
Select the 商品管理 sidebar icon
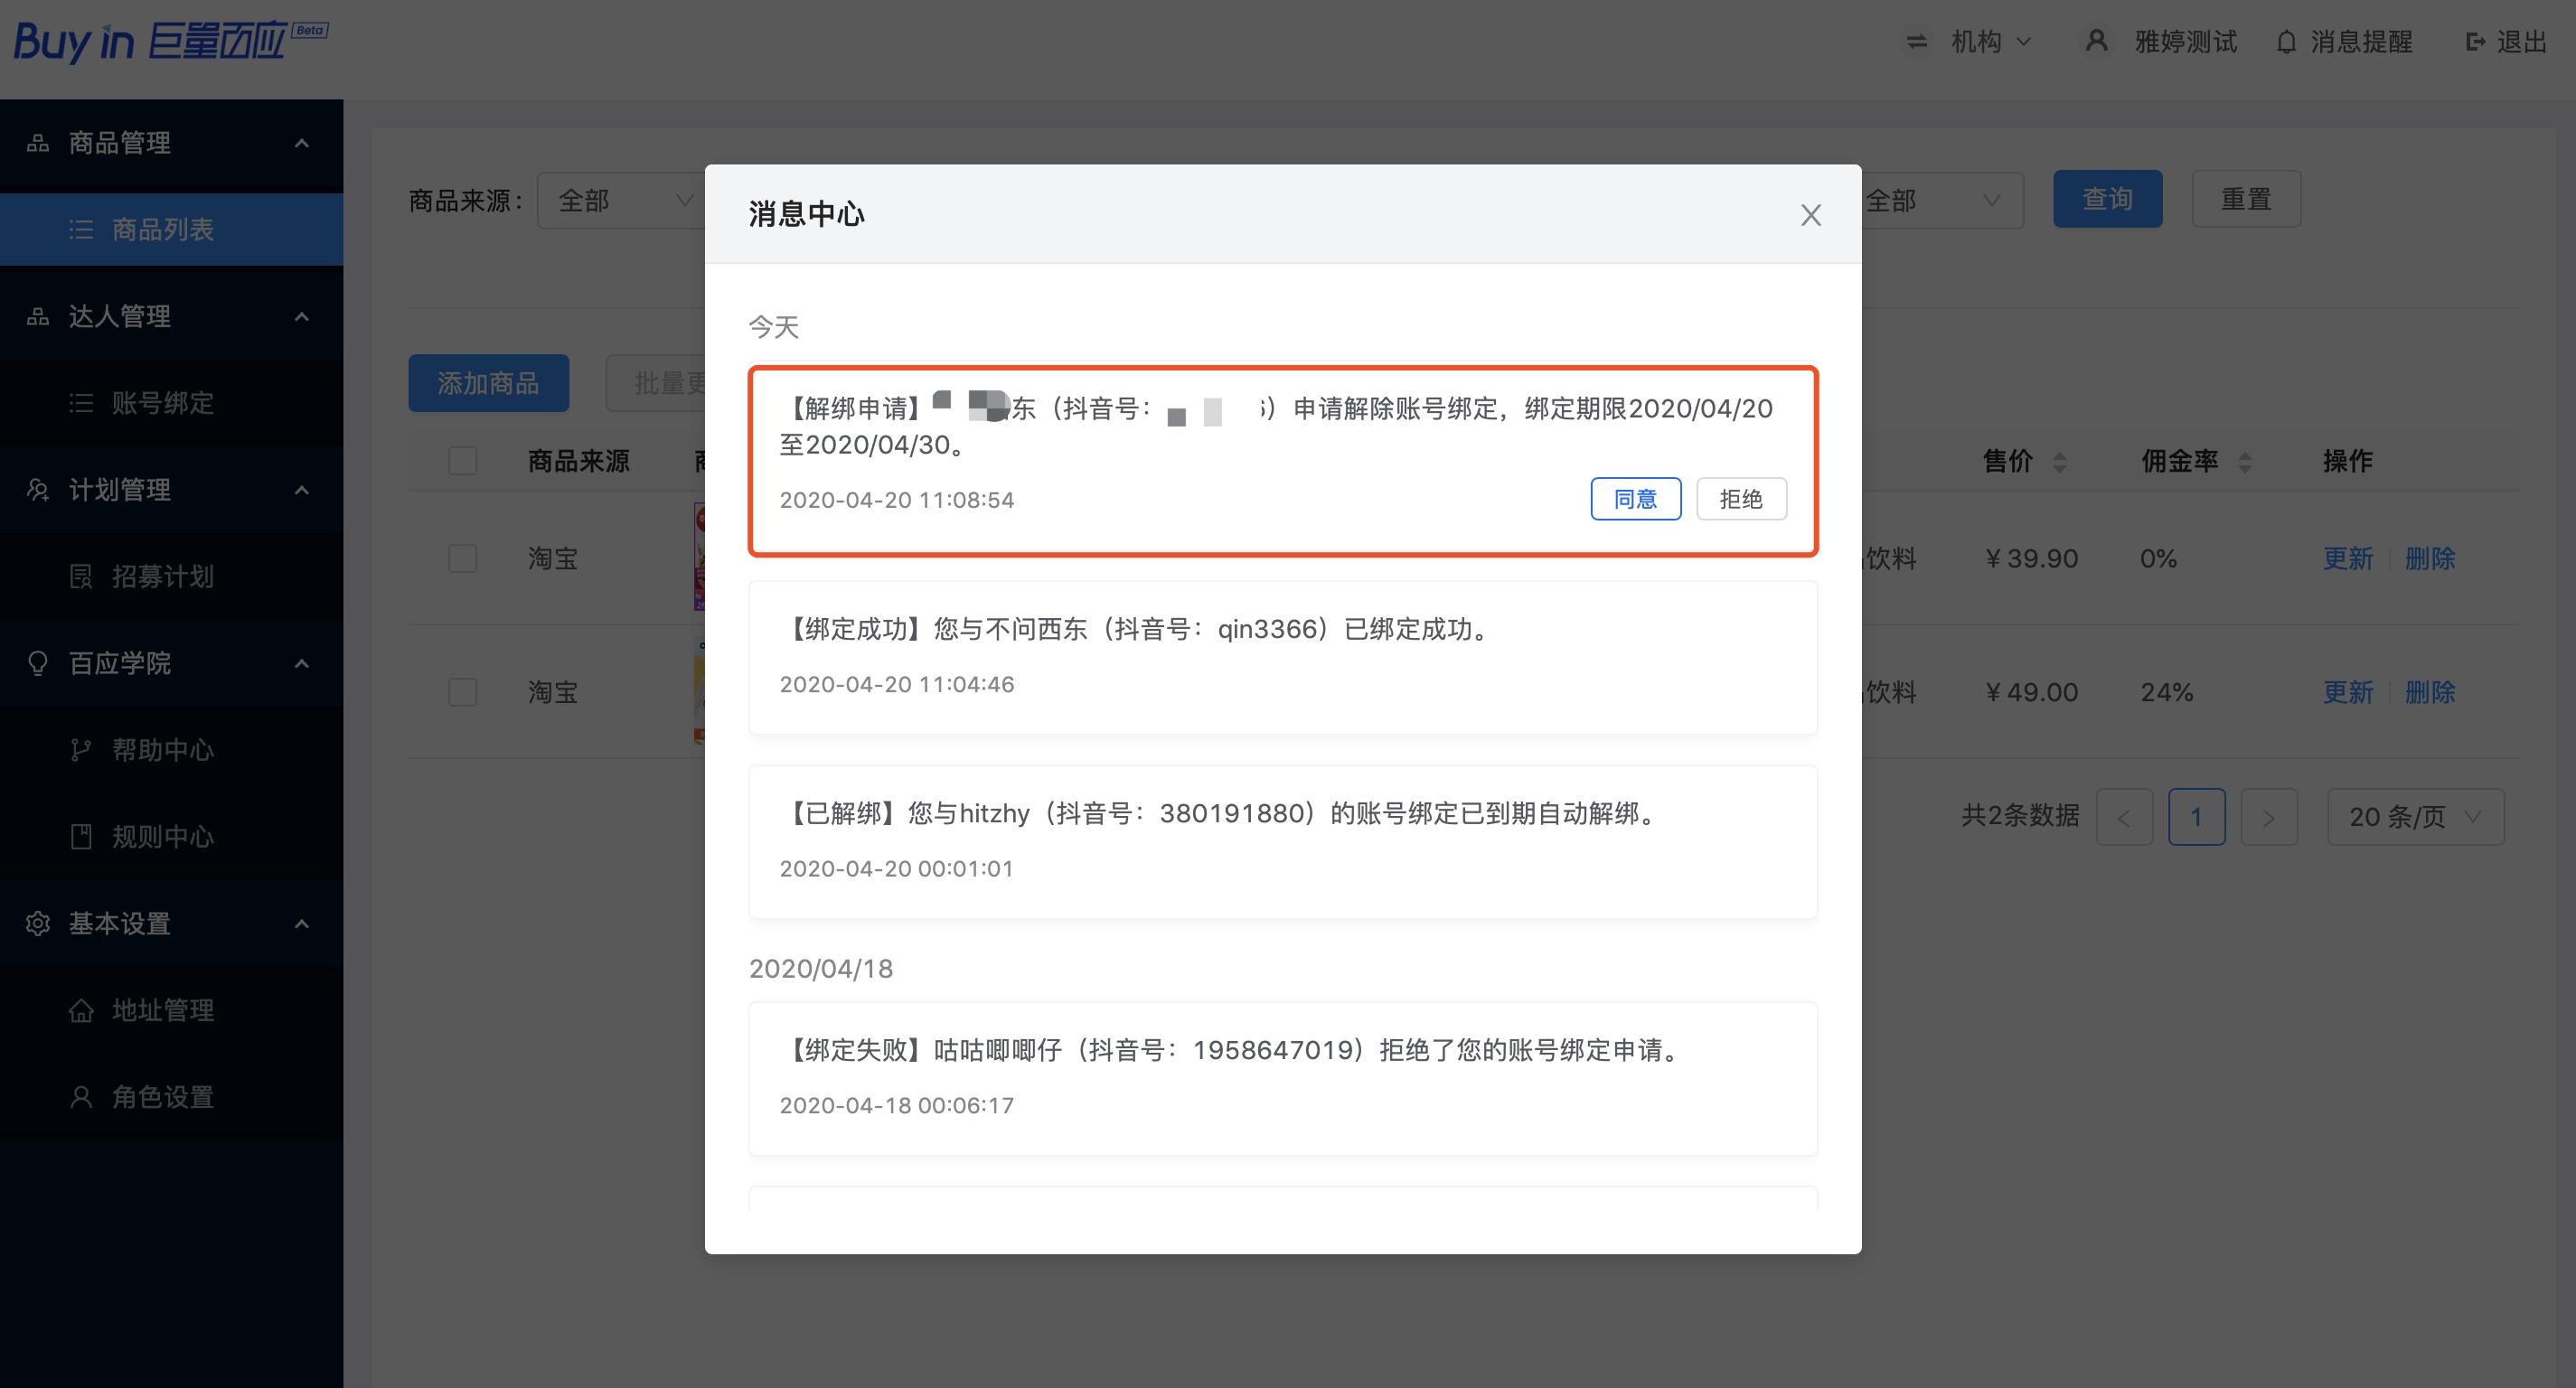38,143
